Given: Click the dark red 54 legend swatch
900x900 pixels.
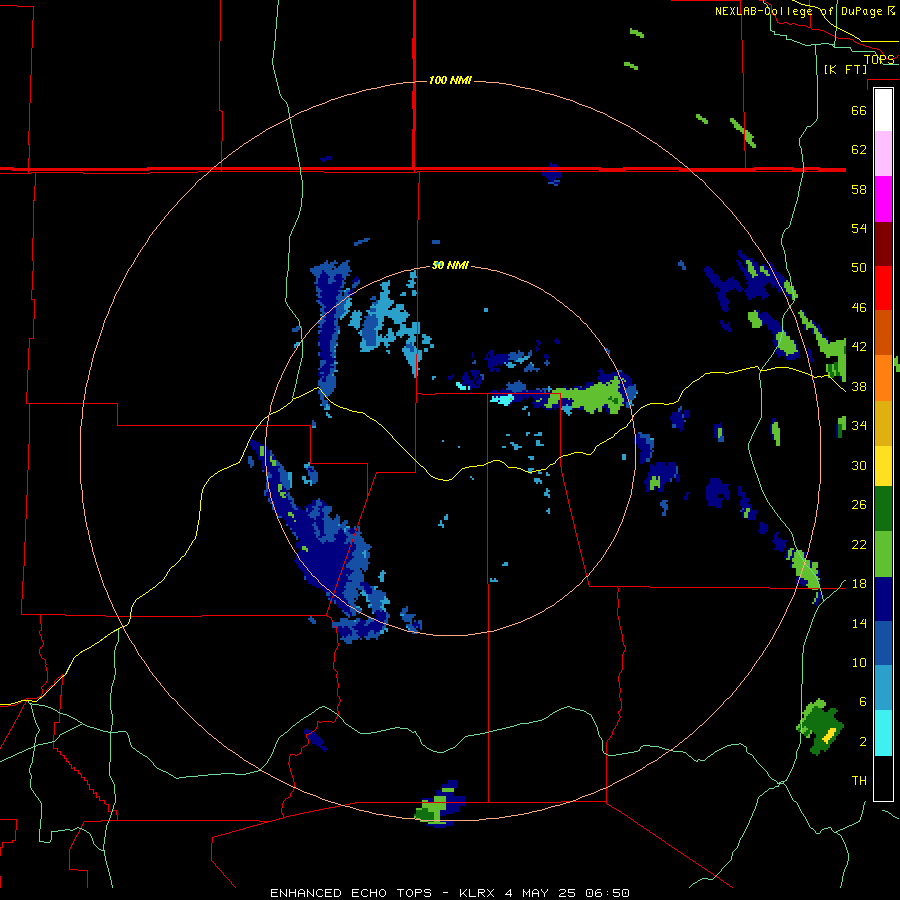Looking at the screenshot, I should pyautogui.click(x=883, y=243).
